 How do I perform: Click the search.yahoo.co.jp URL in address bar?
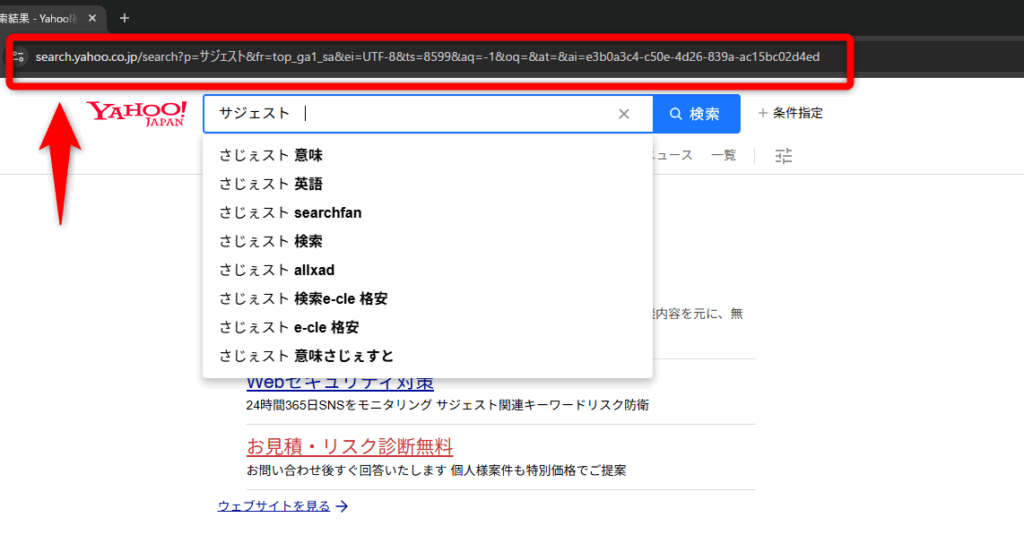427,57
